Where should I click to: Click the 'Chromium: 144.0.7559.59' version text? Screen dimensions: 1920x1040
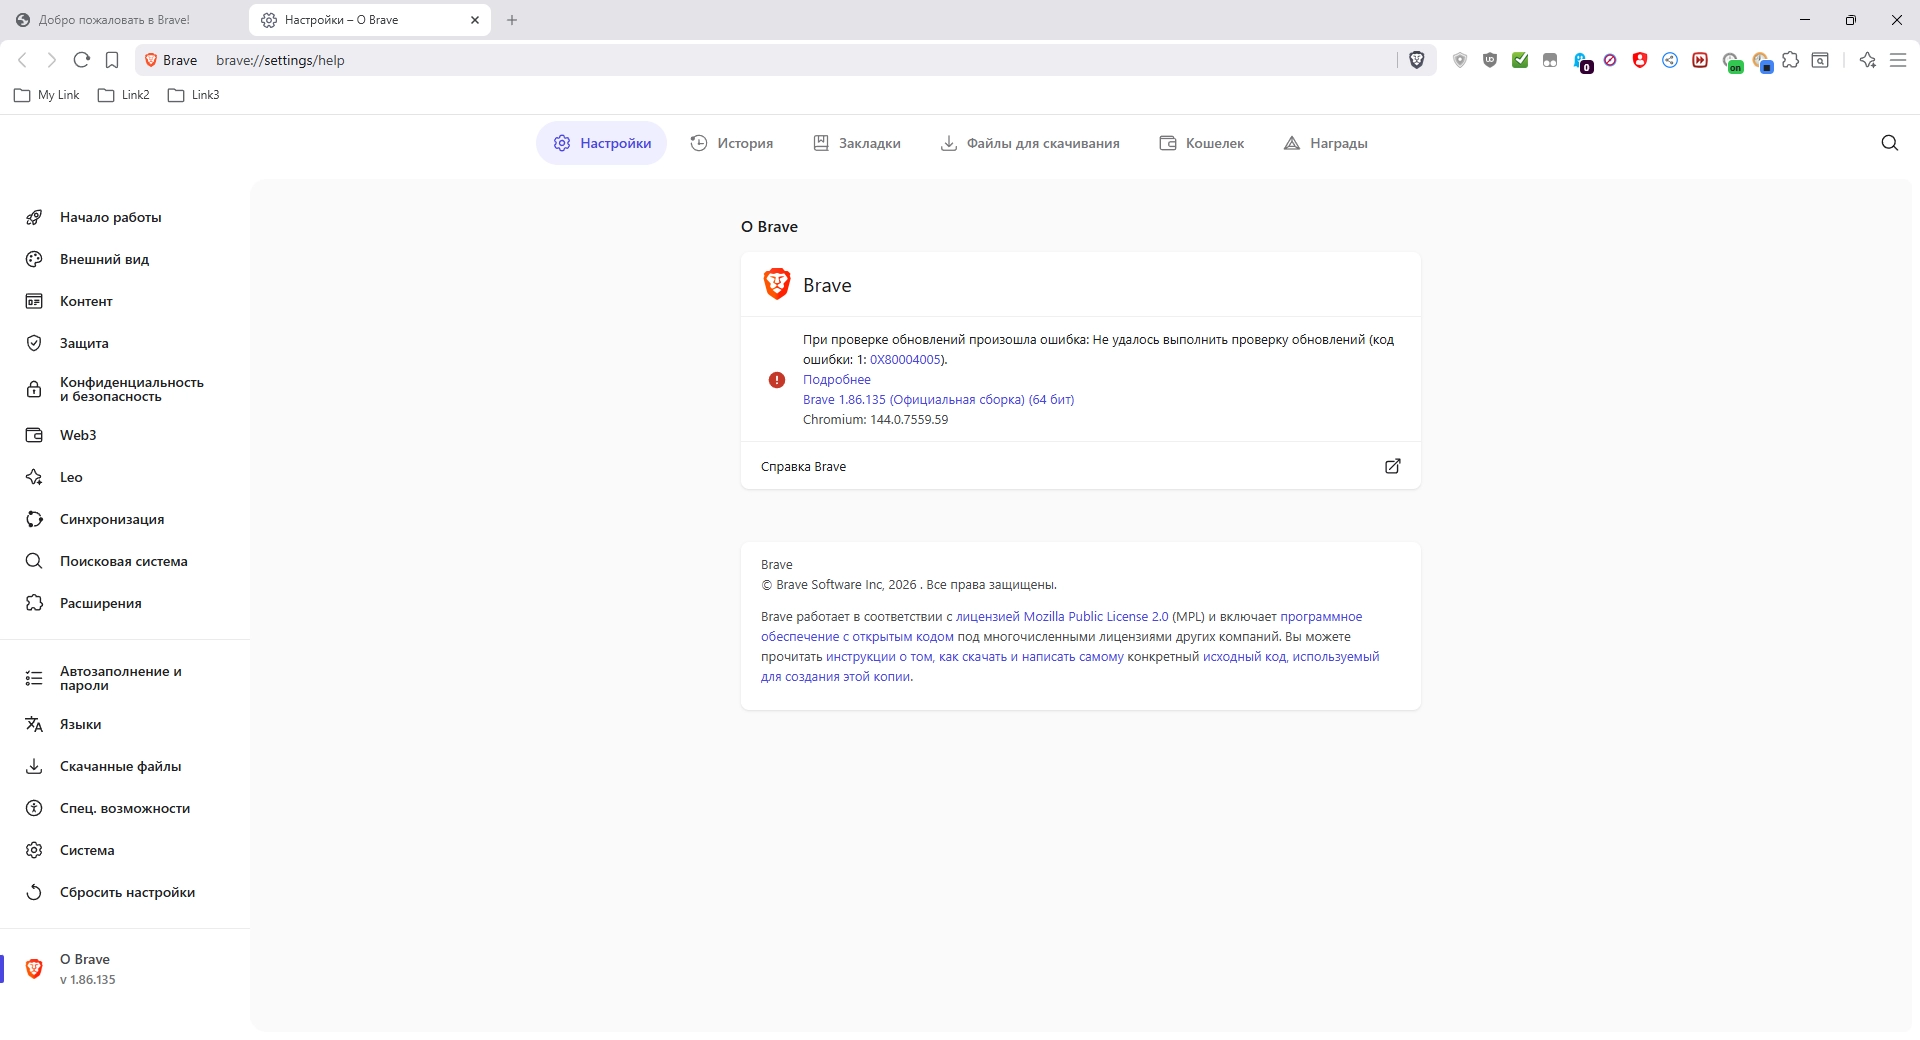(x=875, y=420)
